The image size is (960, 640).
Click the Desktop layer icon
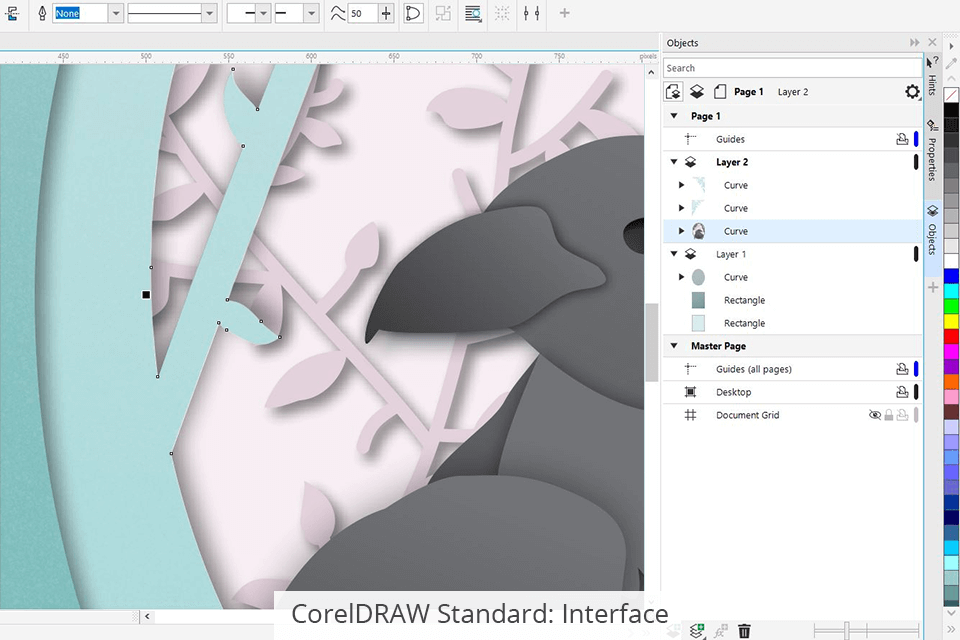pos(691,392)
